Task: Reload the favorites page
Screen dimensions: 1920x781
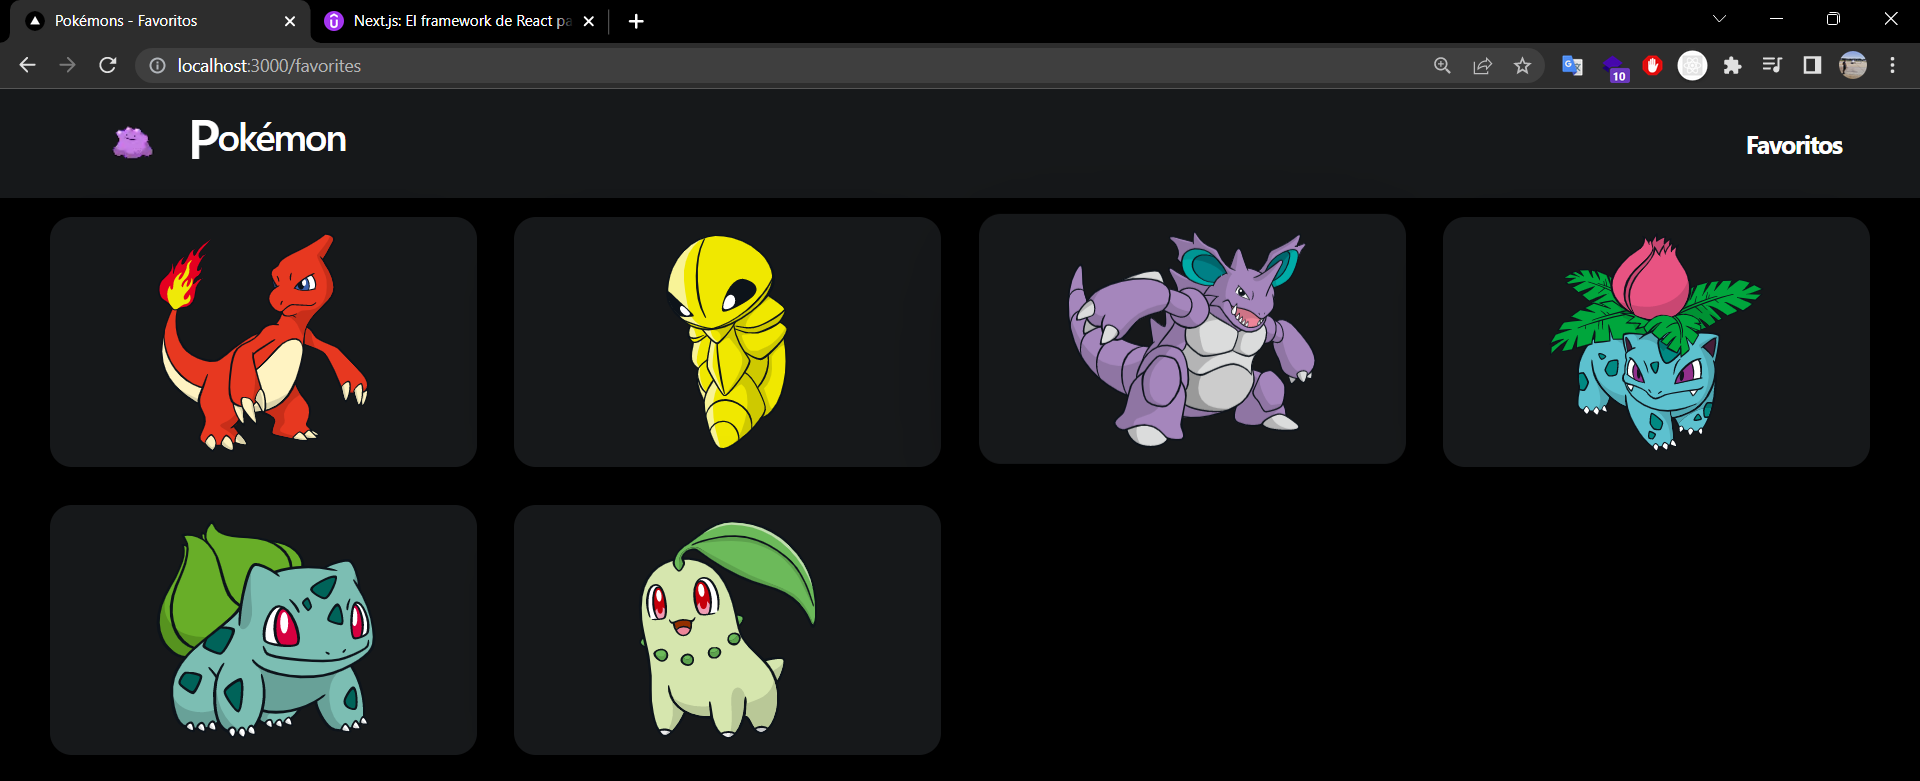Action: [x=108, y=65]
